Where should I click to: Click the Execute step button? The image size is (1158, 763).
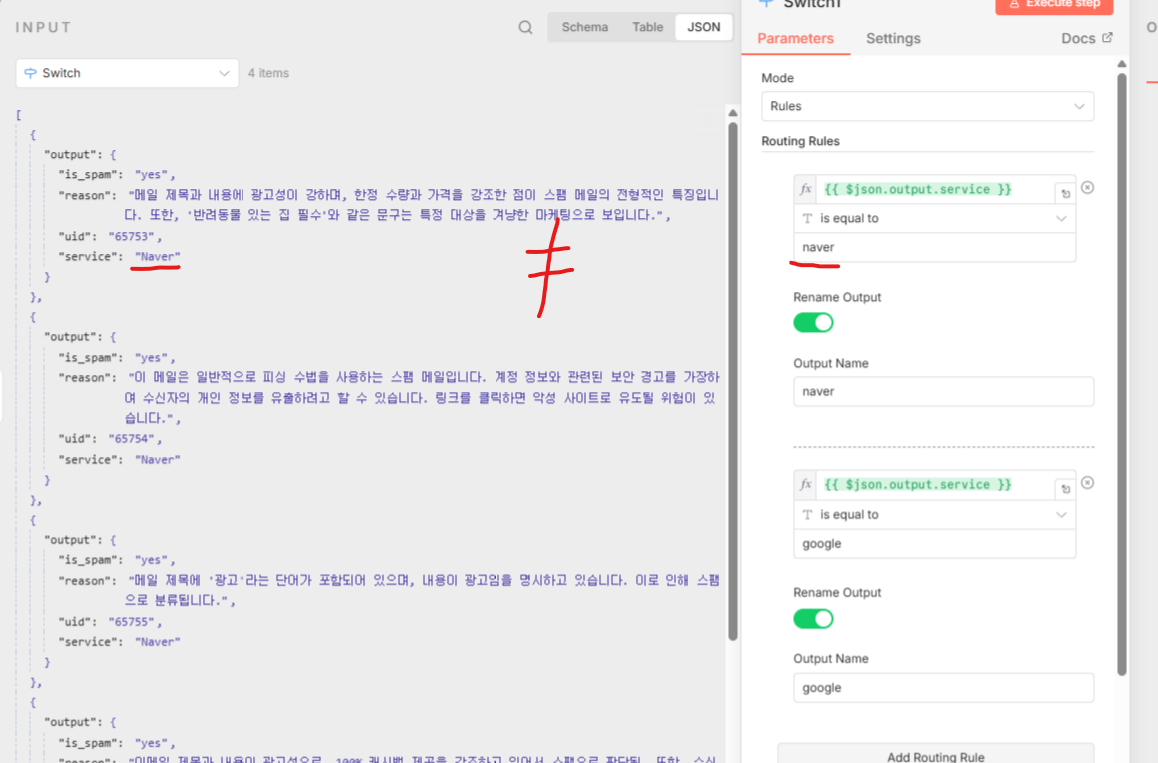tap(1054, 5)
